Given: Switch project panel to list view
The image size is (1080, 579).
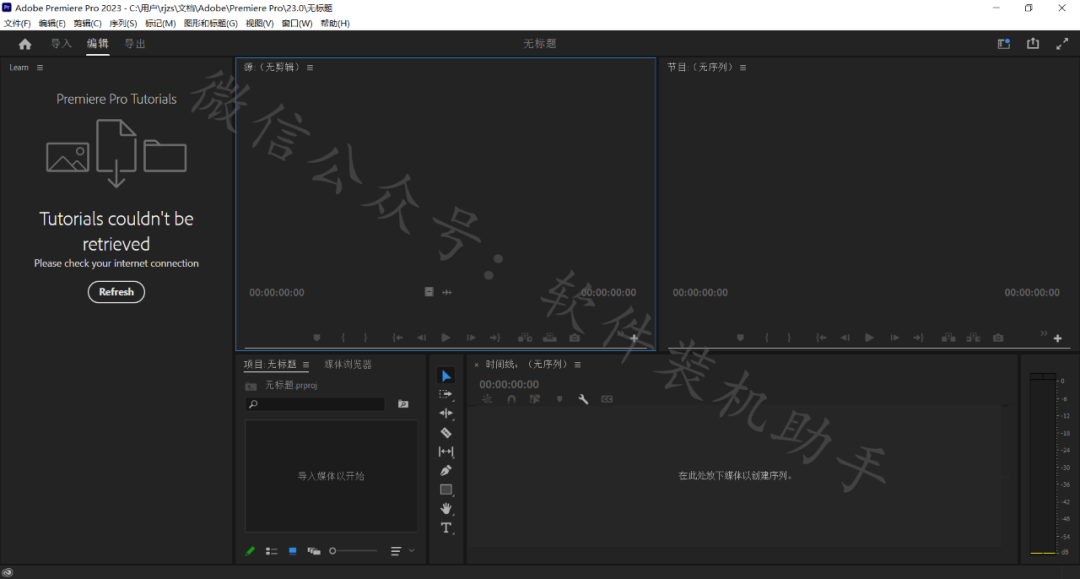Looking at the screenshot, I should [x=271, y=551].
